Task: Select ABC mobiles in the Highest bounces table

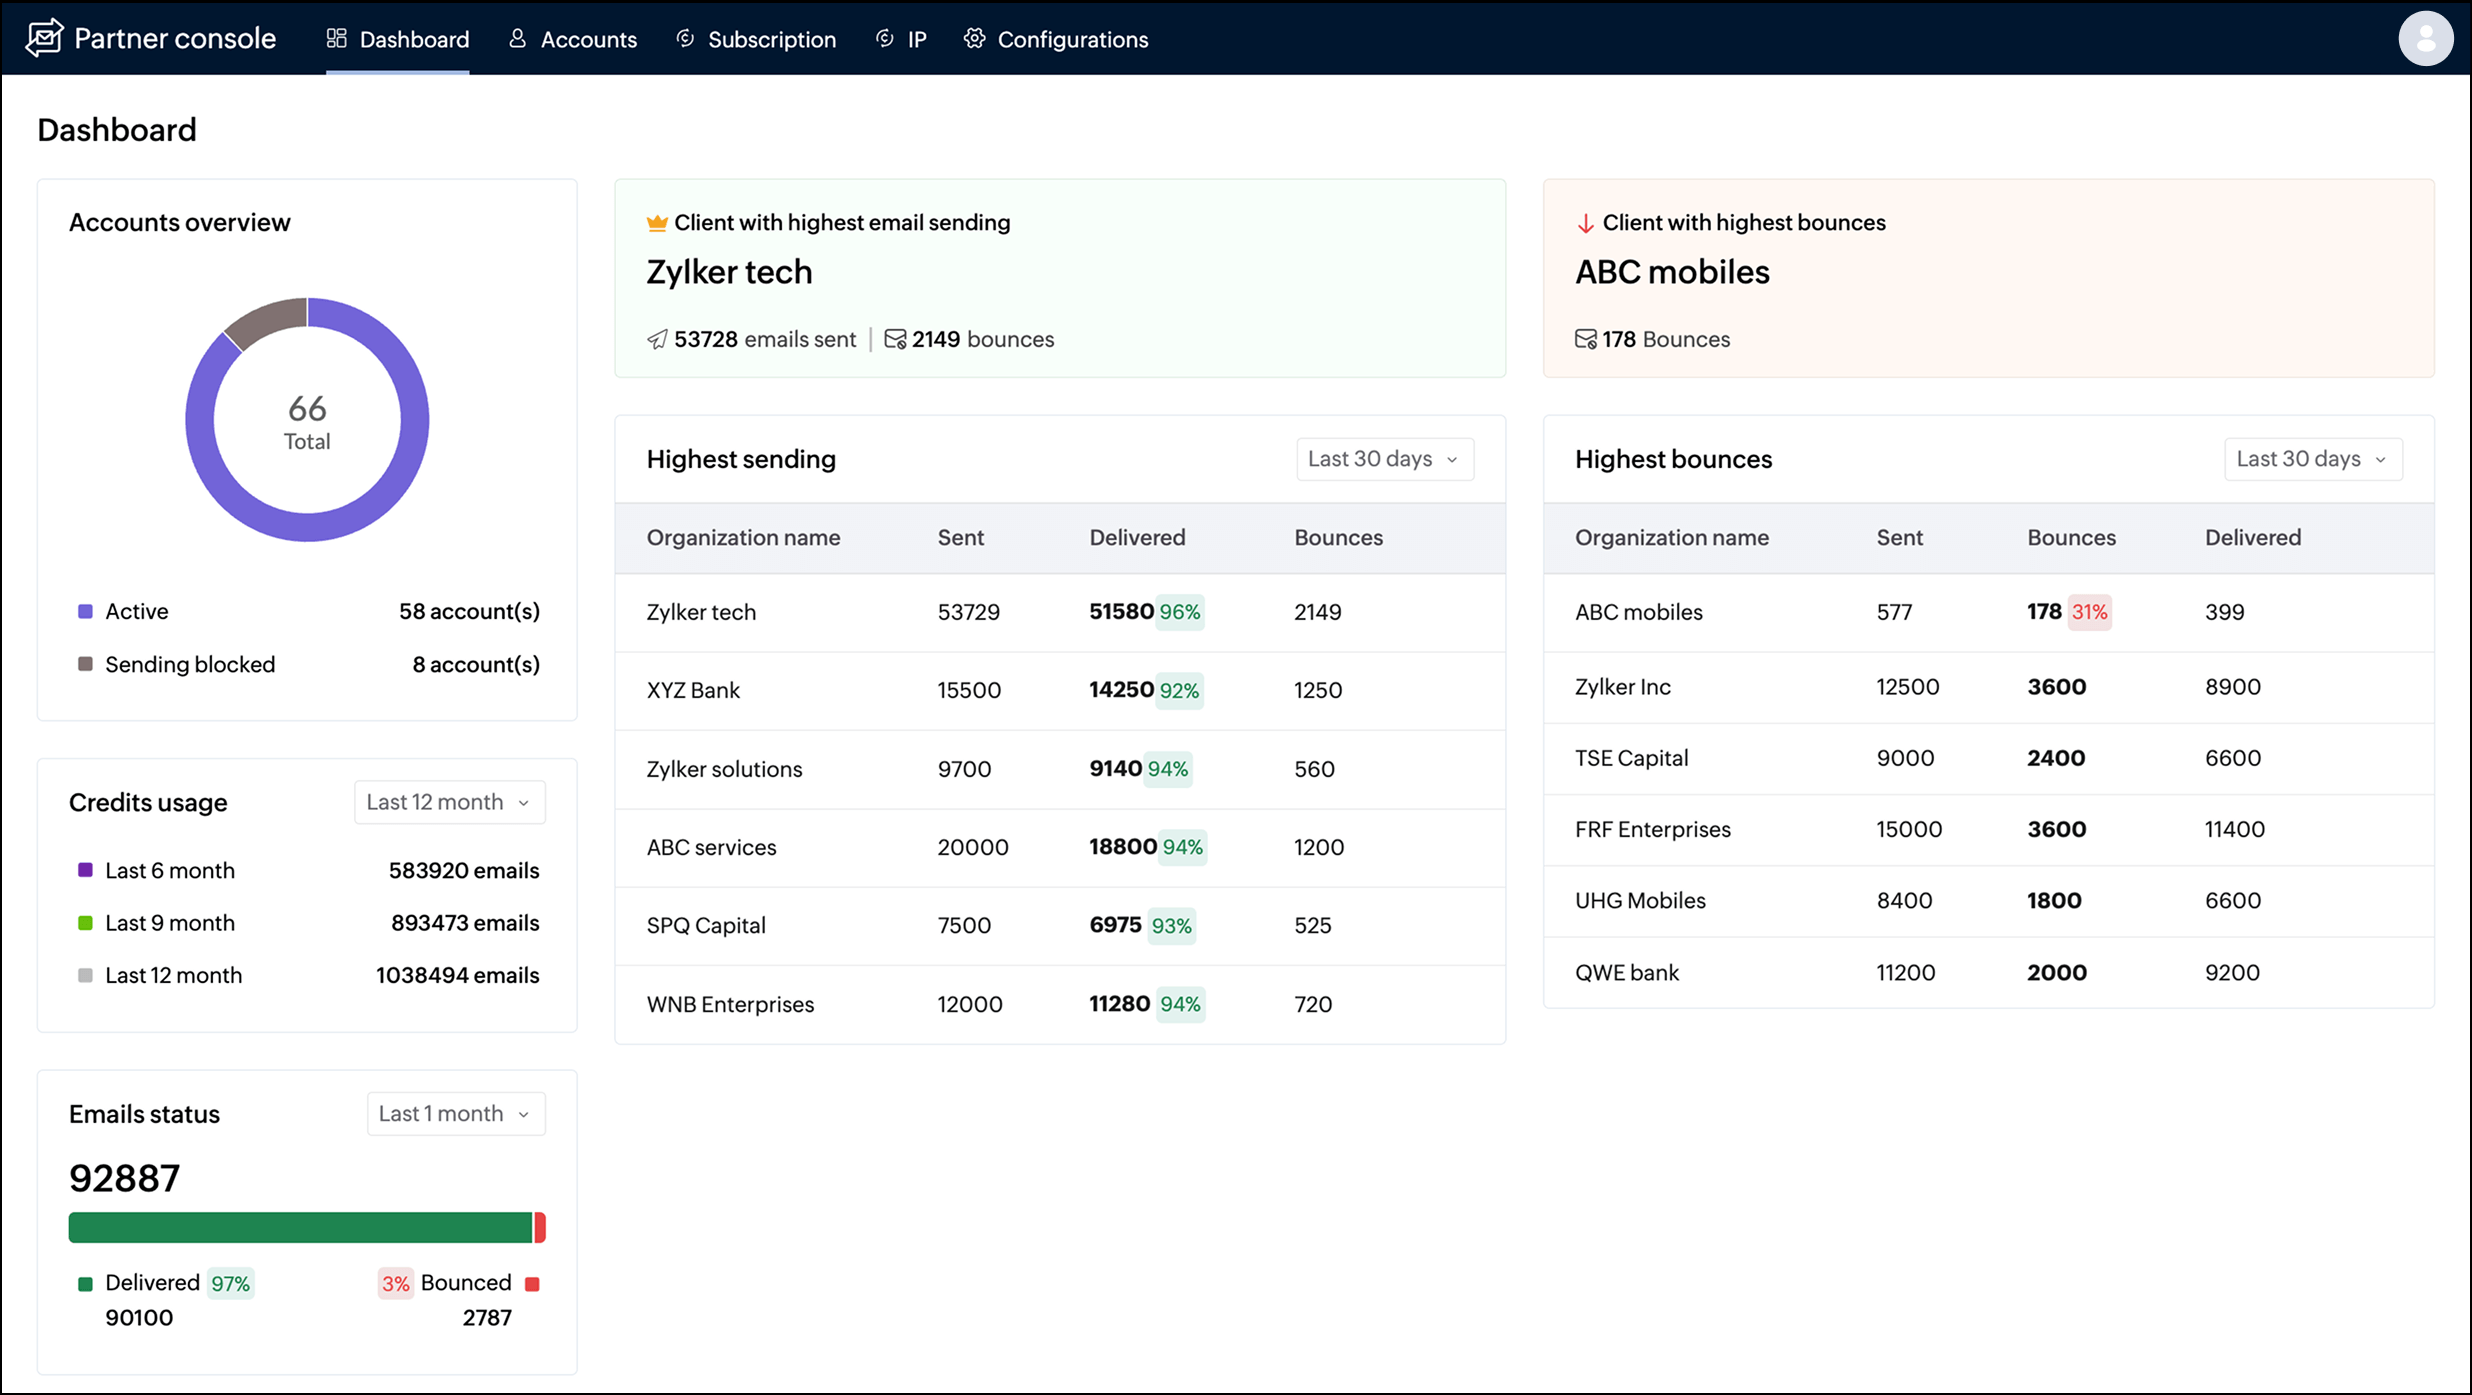Action: [1638, 612]
